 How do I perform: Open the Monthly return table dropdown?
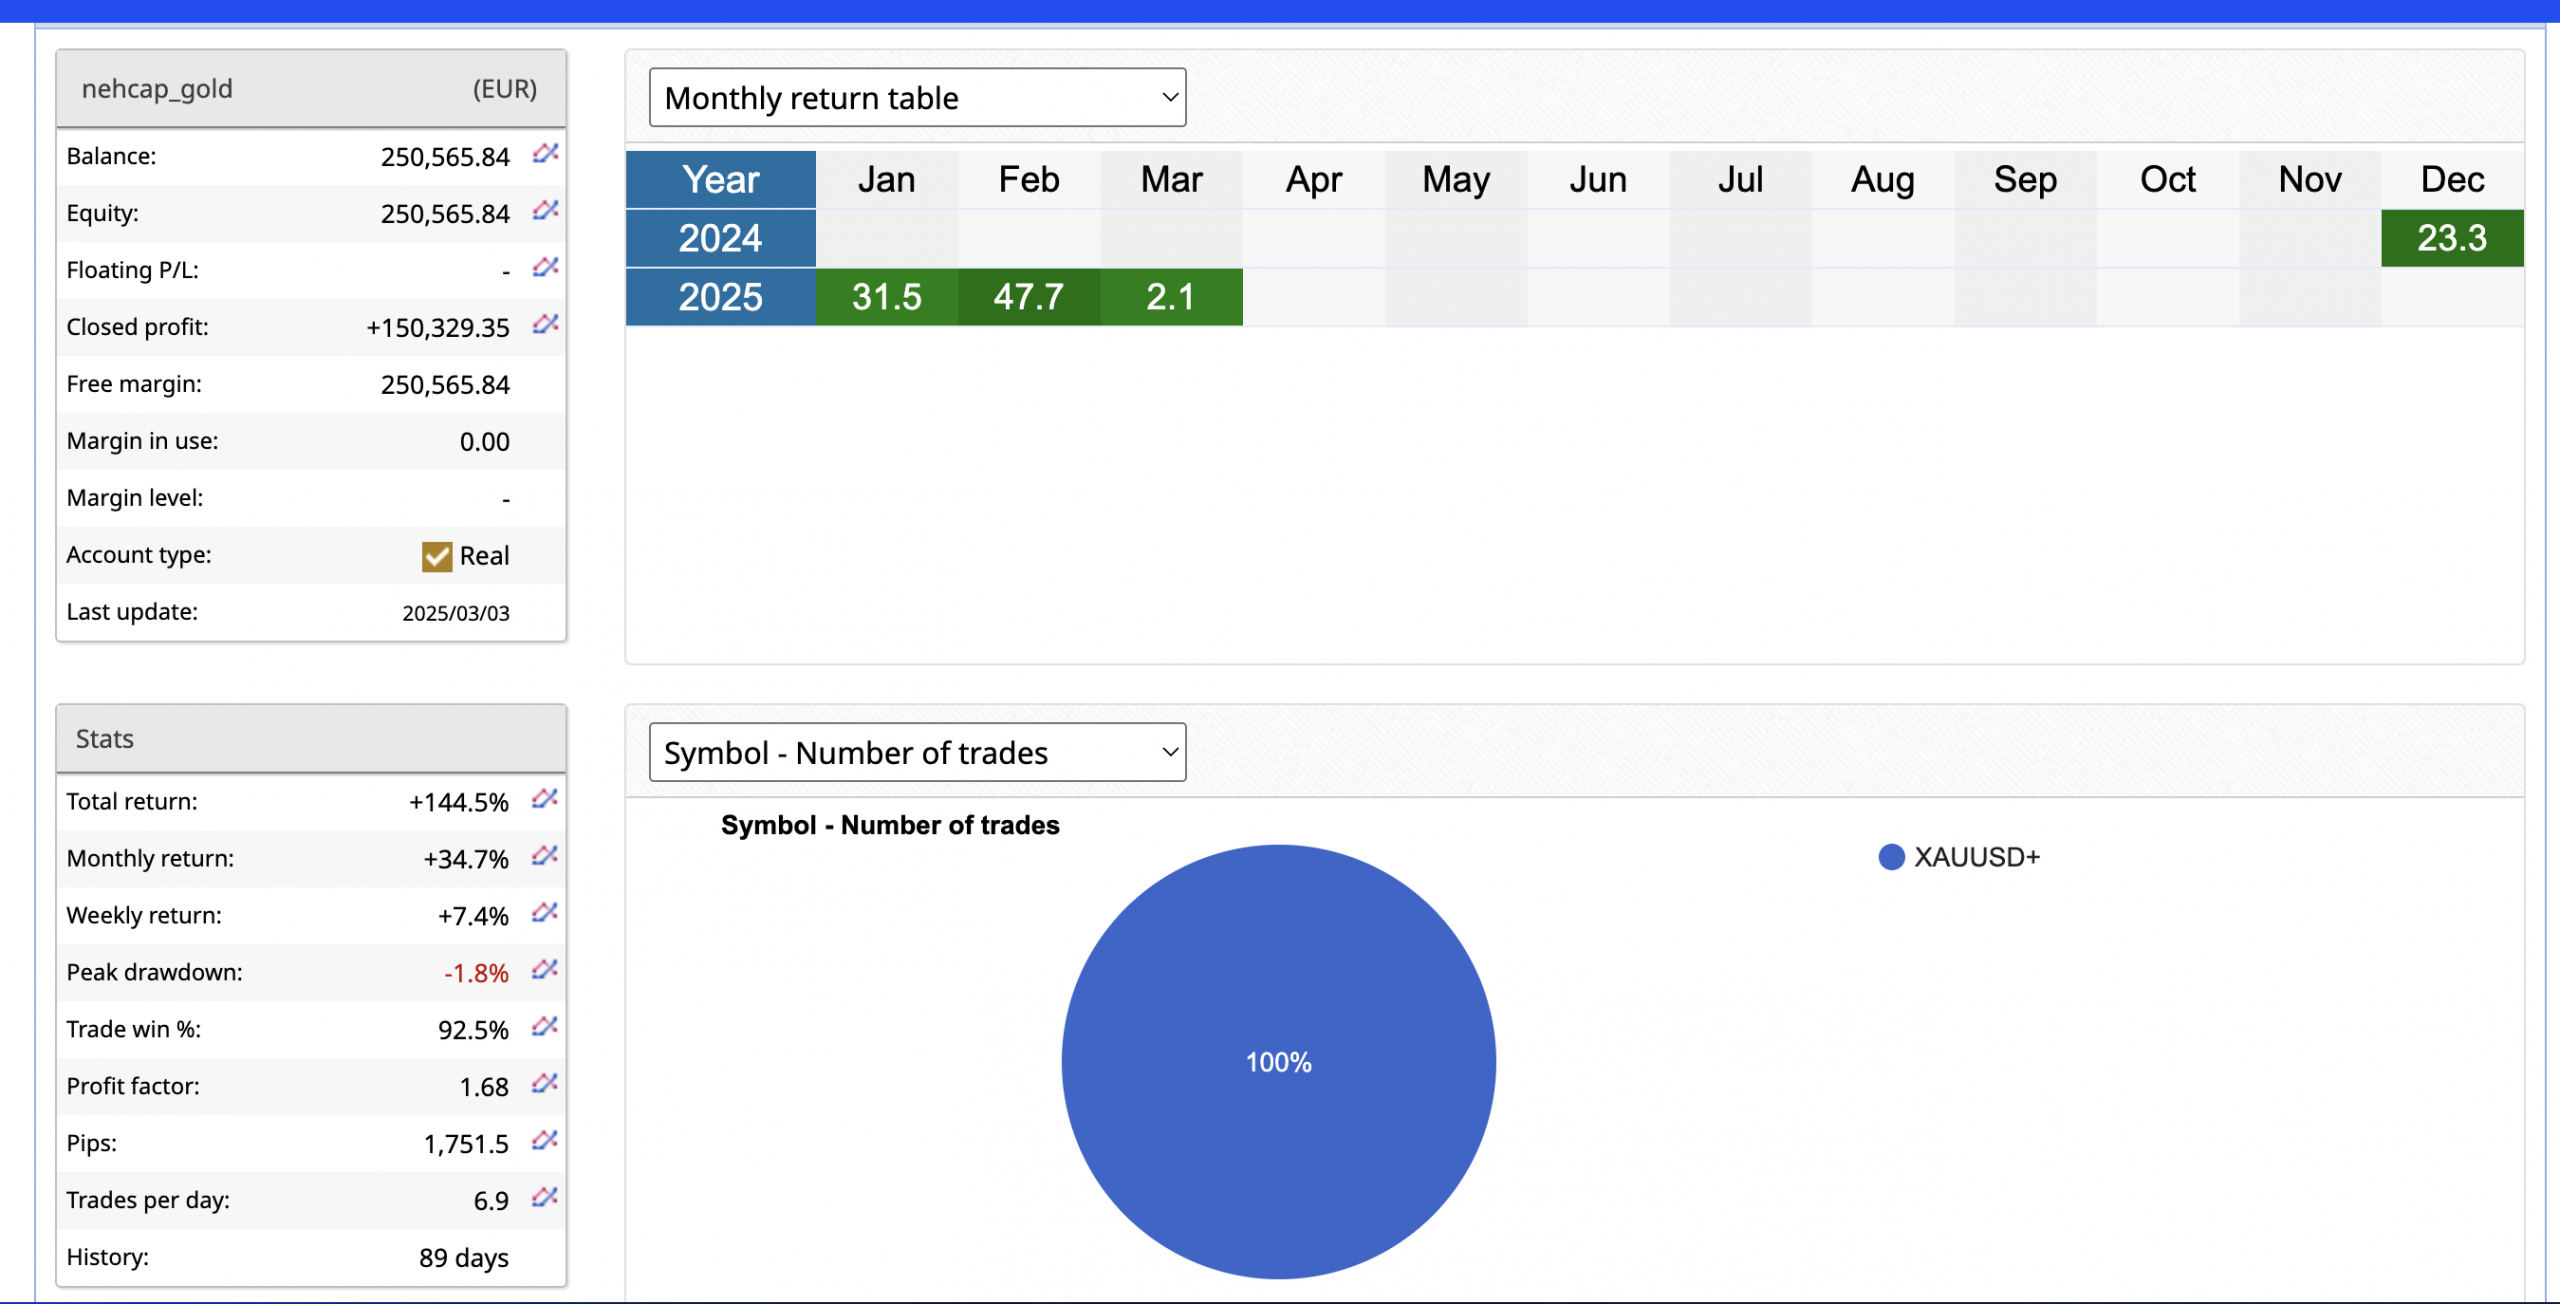pos(917,98)
